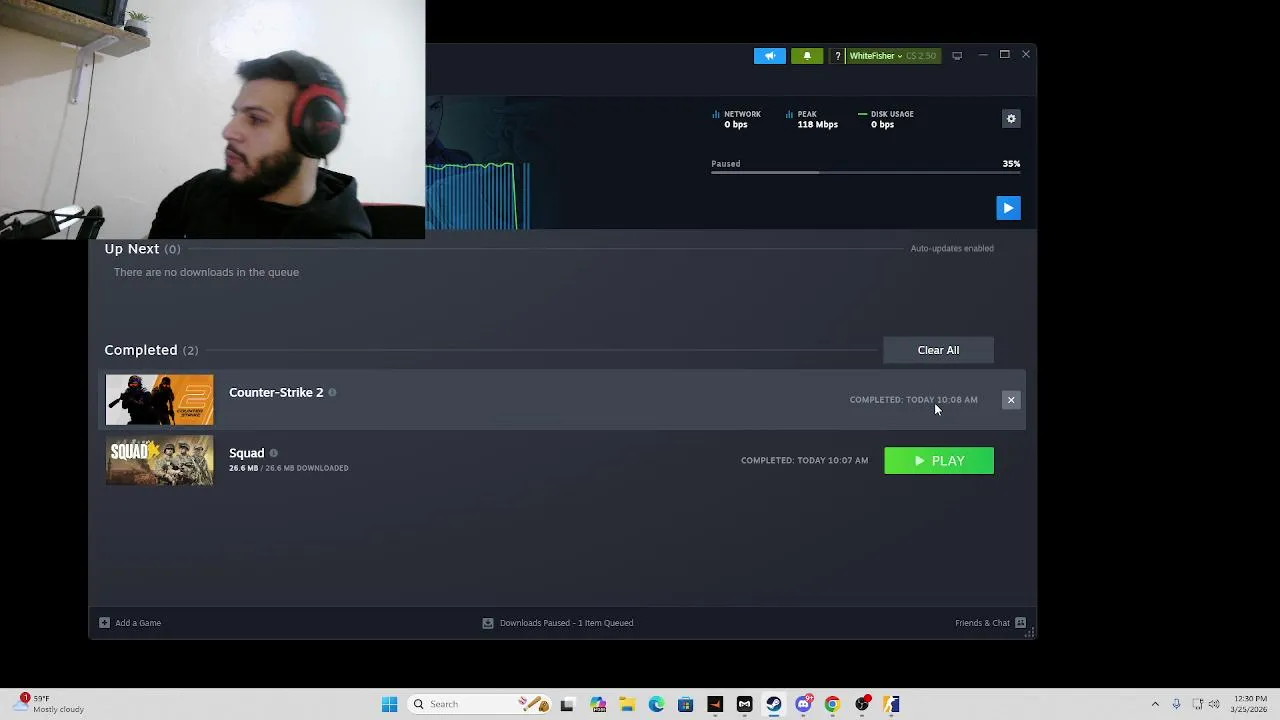
Task: Open the weather widget showing Mostly cloudy
Action: click(x=50, y=704)
